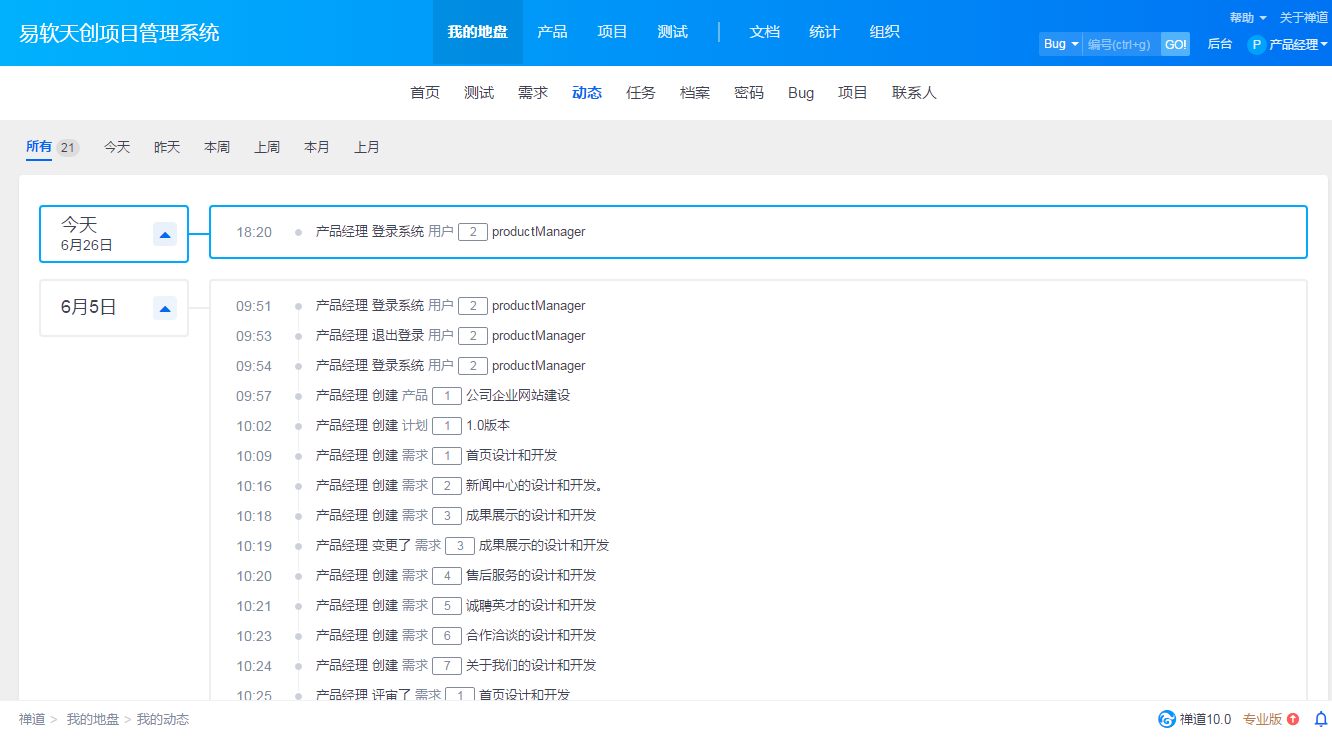Open the 项目 sub-navigation tab
This screenshot has width=1332, height=737.
853,93
